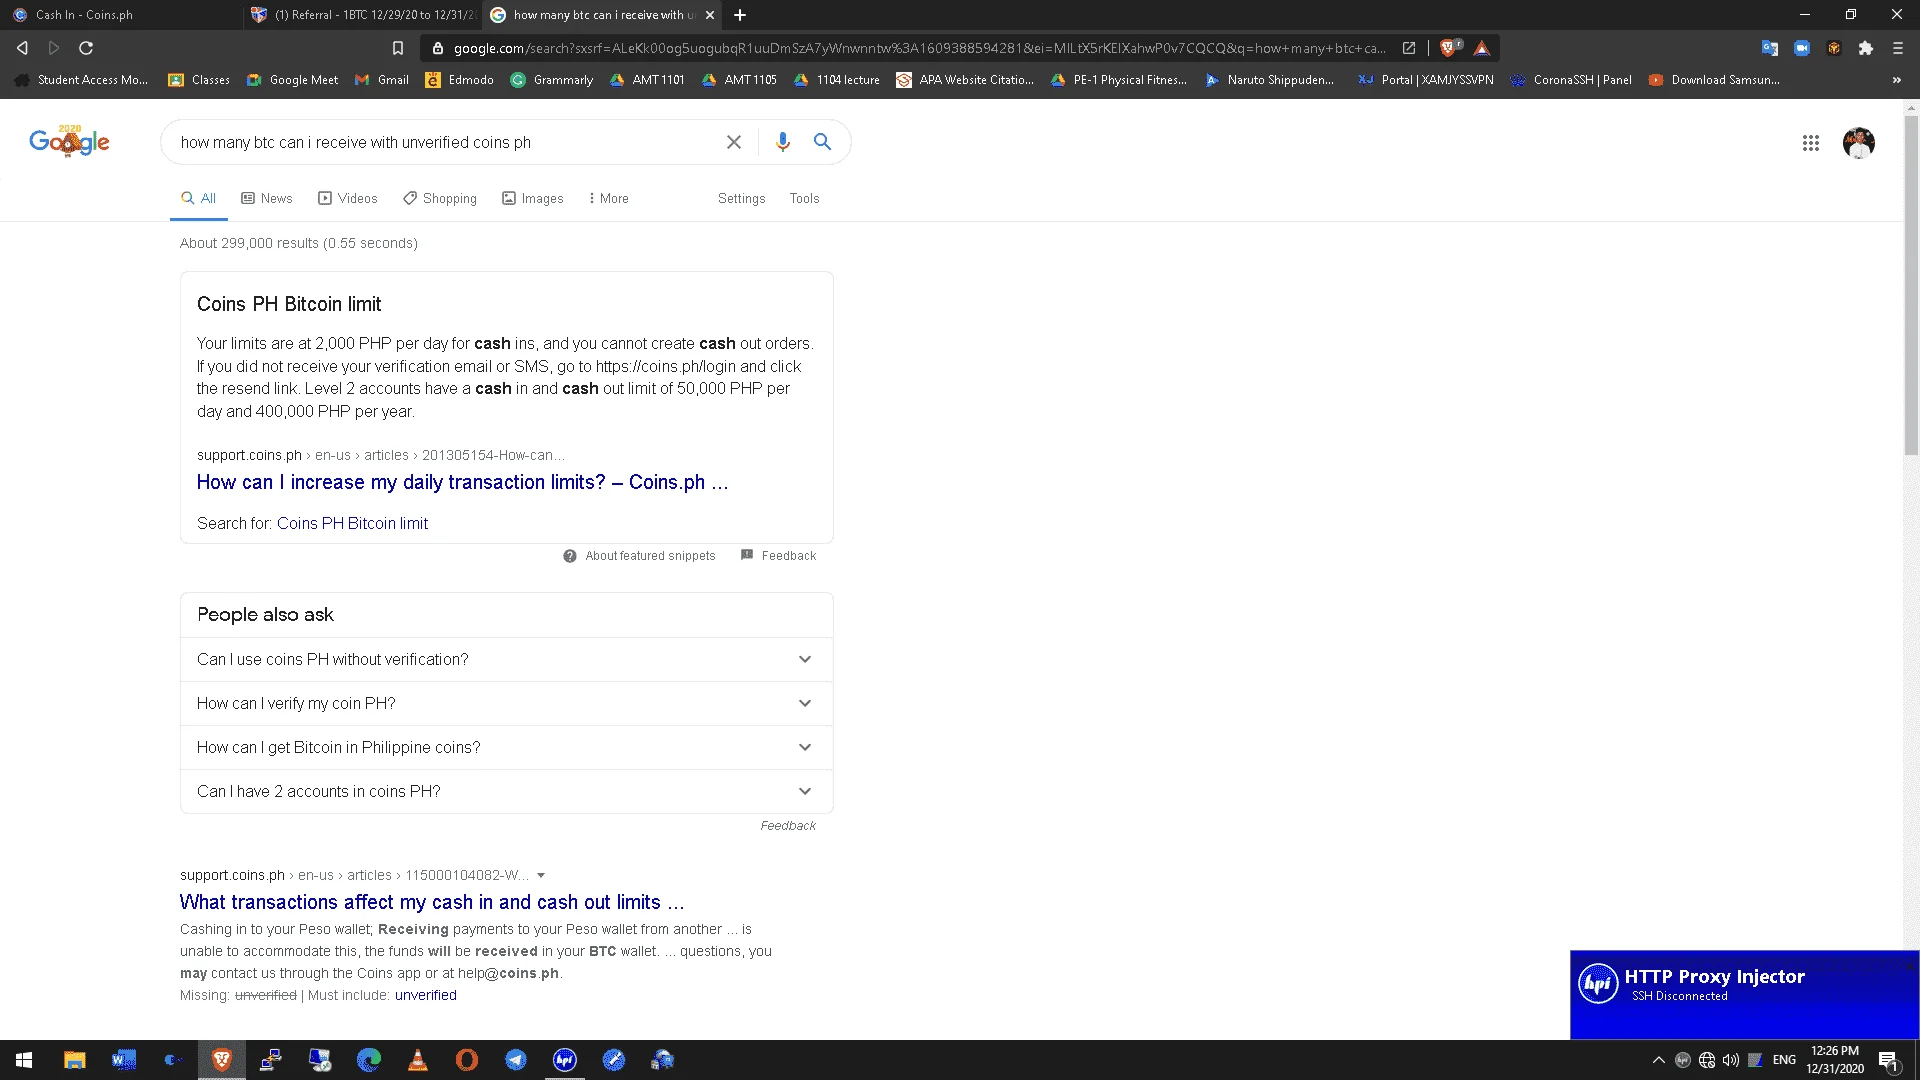Screen dimensions: 1920x1080
Task: Click About featured snippets
Action: (640, 556)
